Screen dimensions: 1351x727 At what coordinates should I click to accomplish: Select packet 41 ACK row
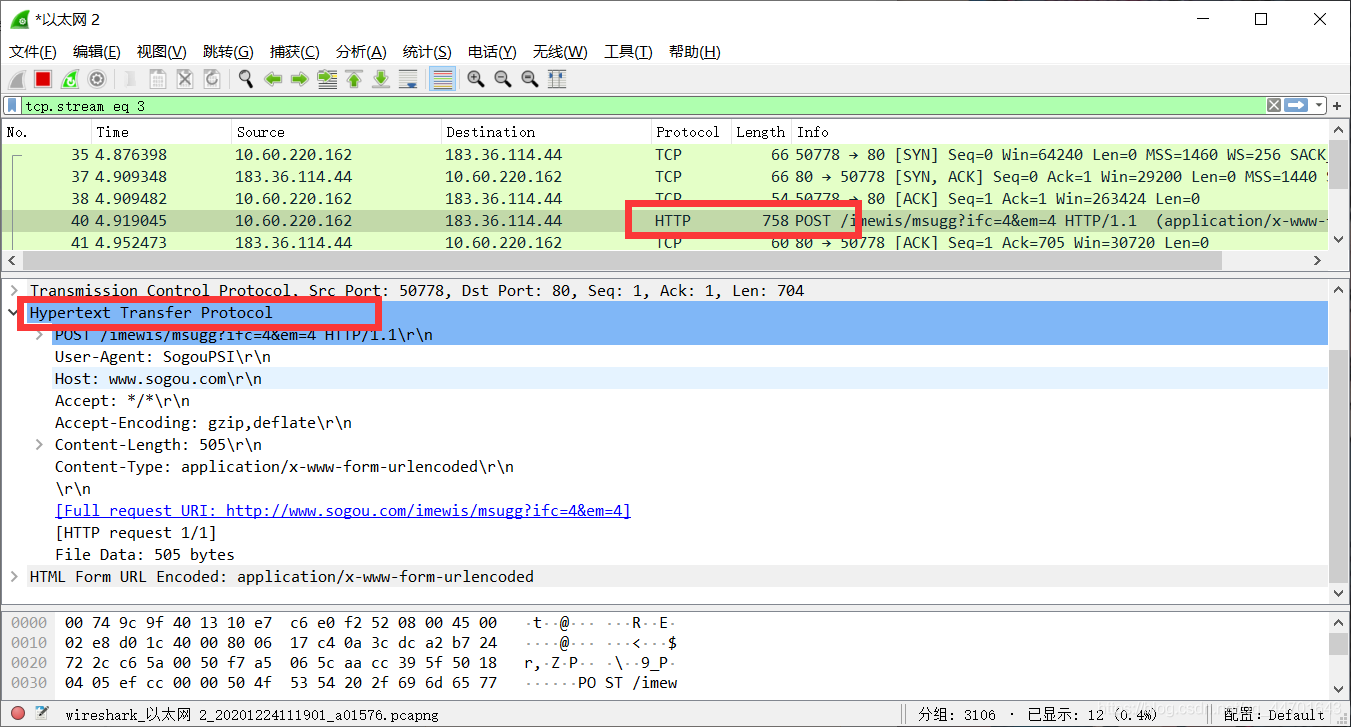click(665, 243)
